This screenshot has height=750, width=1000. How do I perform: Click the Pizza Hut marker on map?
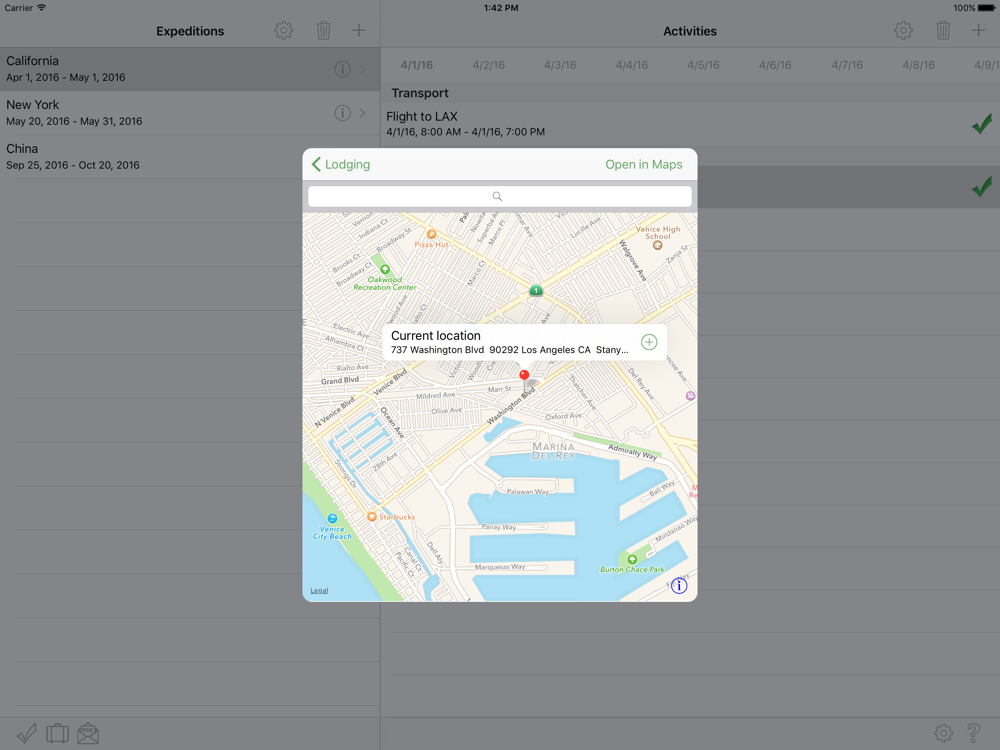432,234
